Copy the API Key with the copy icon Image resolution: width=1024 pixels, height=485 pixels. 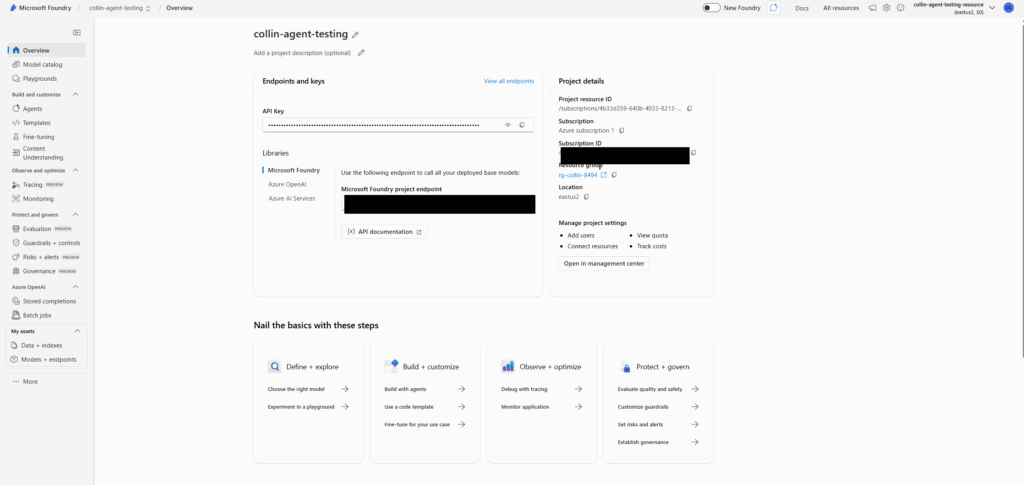522,125
